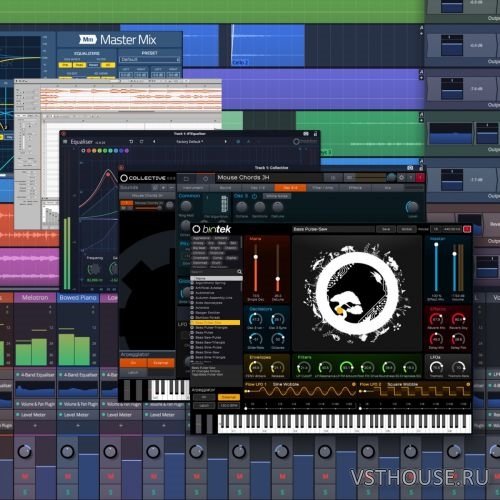Open Factory Default preset dropdown in Equaliser

[x=189, y=142]
